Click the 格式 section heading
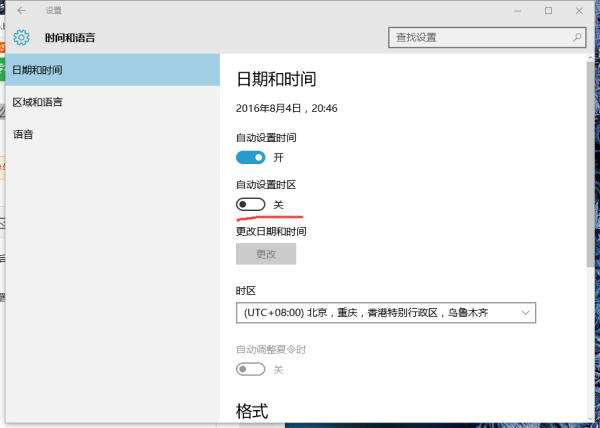Image resolution: width=600 pixels, height=428 pixels. point(252,411)
